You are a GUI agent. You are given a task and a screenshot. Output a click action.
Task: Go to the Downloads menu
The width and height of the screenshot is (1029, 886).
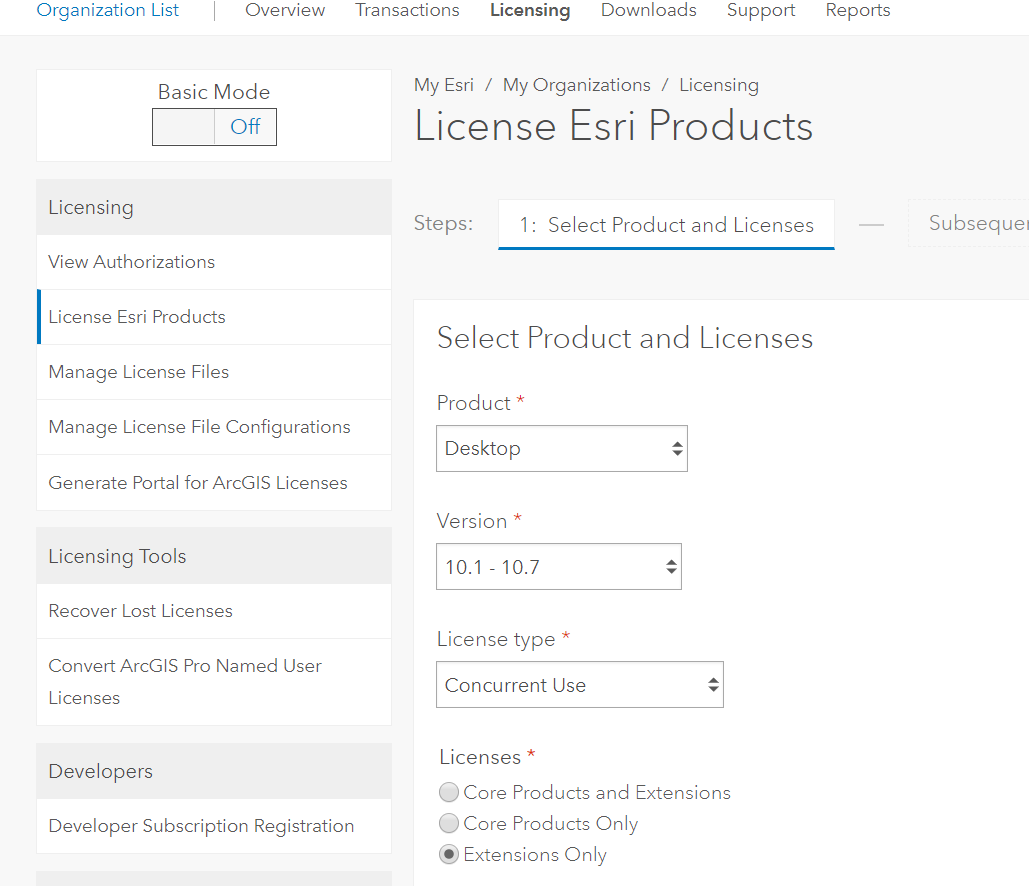coord(648,11)
